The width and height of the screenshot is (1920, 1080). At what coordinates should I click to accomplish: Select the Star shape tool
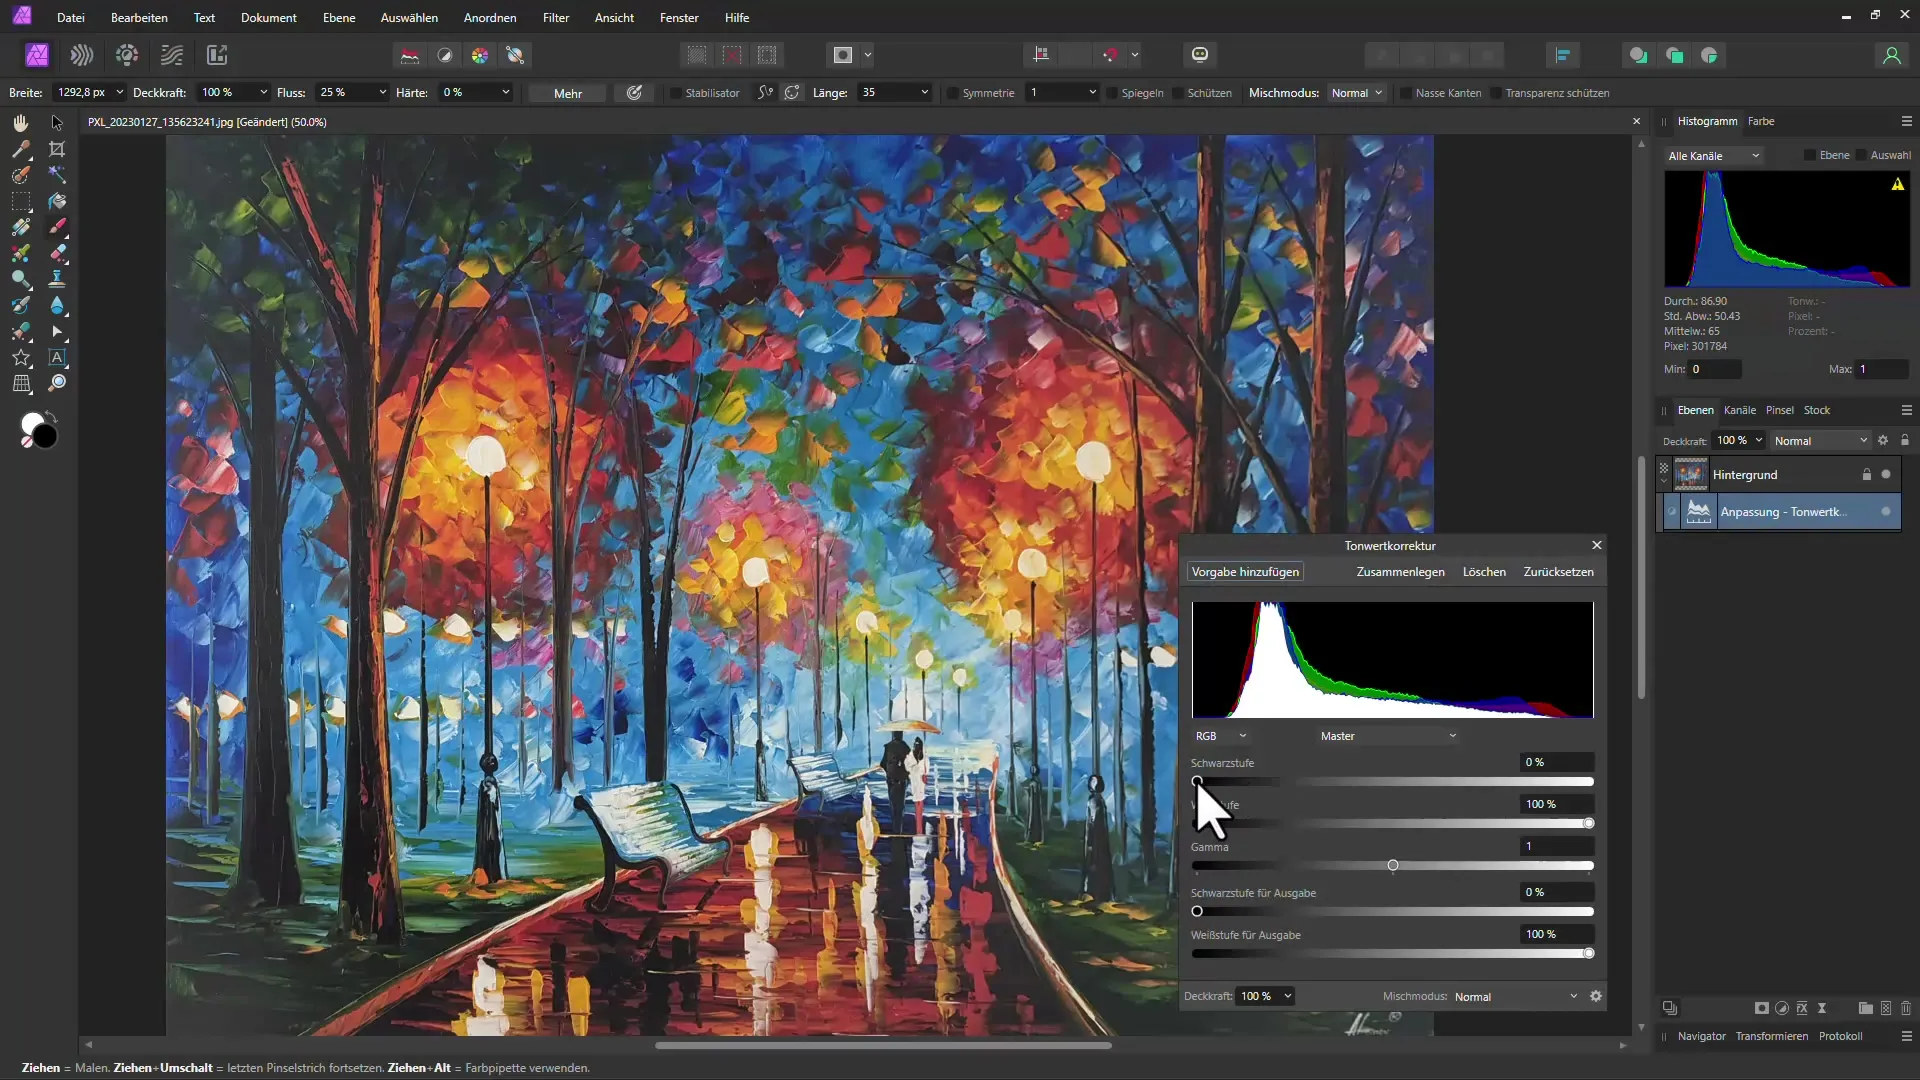[x=21, y=357]
